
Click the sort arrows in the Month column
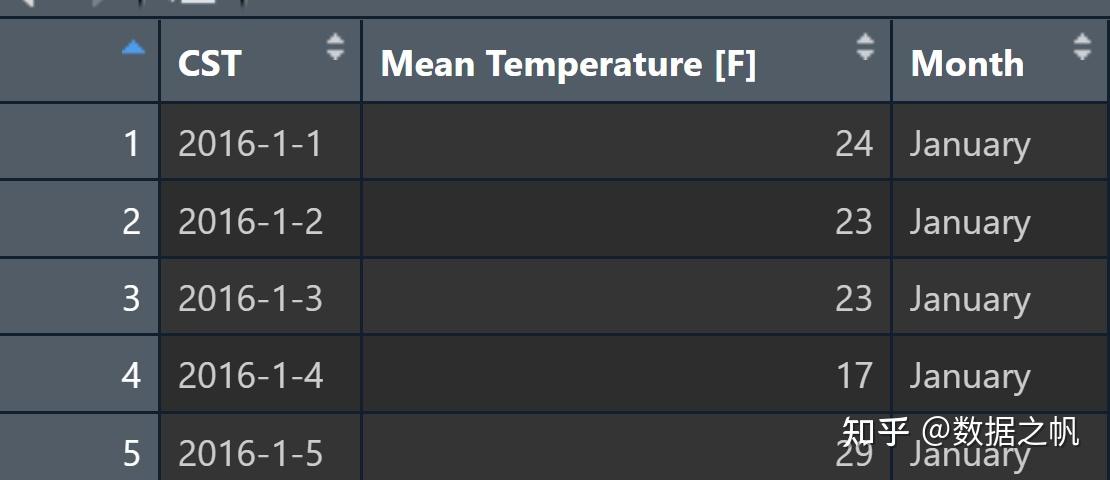point(1081,46)
